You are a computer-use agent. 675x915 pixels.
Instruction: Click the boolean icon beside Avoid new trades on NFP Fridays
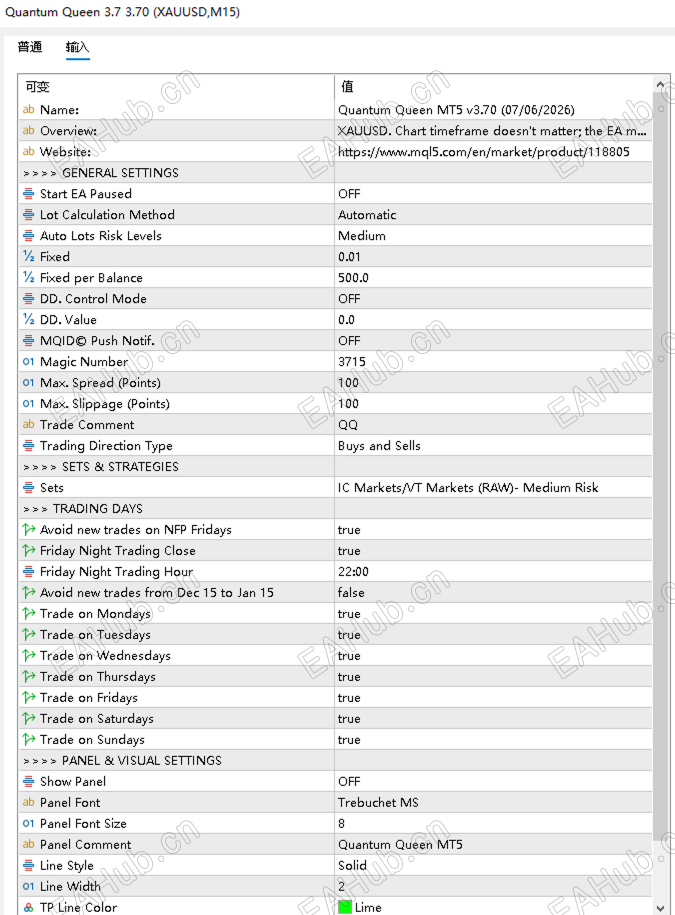point(28,530)
